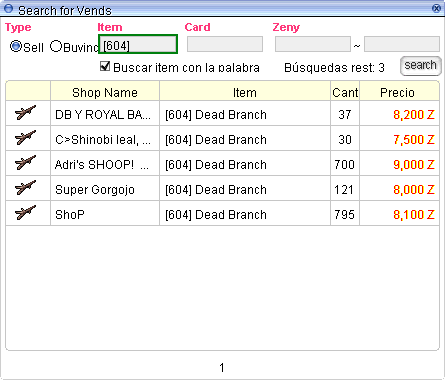The width and height of the screenshot is (445, 380).
Task: Click price 8,100 Z
Action: [x=414, y=215]
